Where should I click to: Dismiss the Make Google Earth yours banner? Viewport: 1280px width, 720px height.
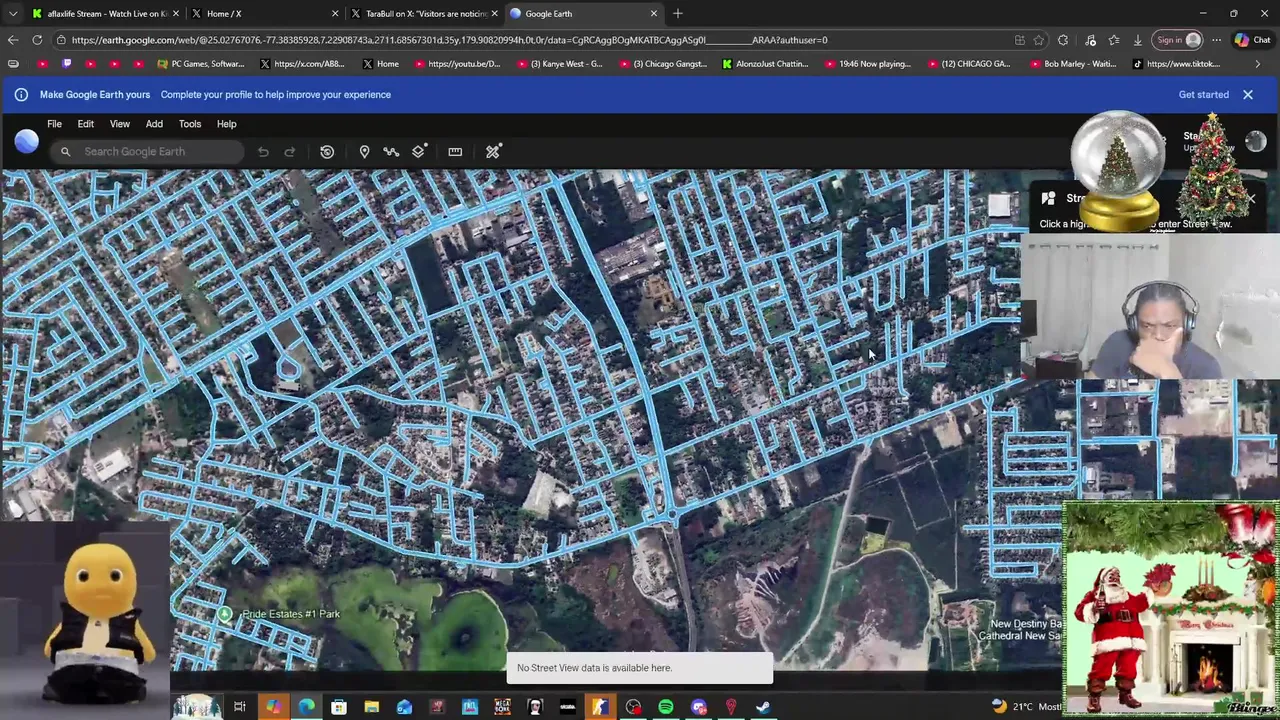1248,95
